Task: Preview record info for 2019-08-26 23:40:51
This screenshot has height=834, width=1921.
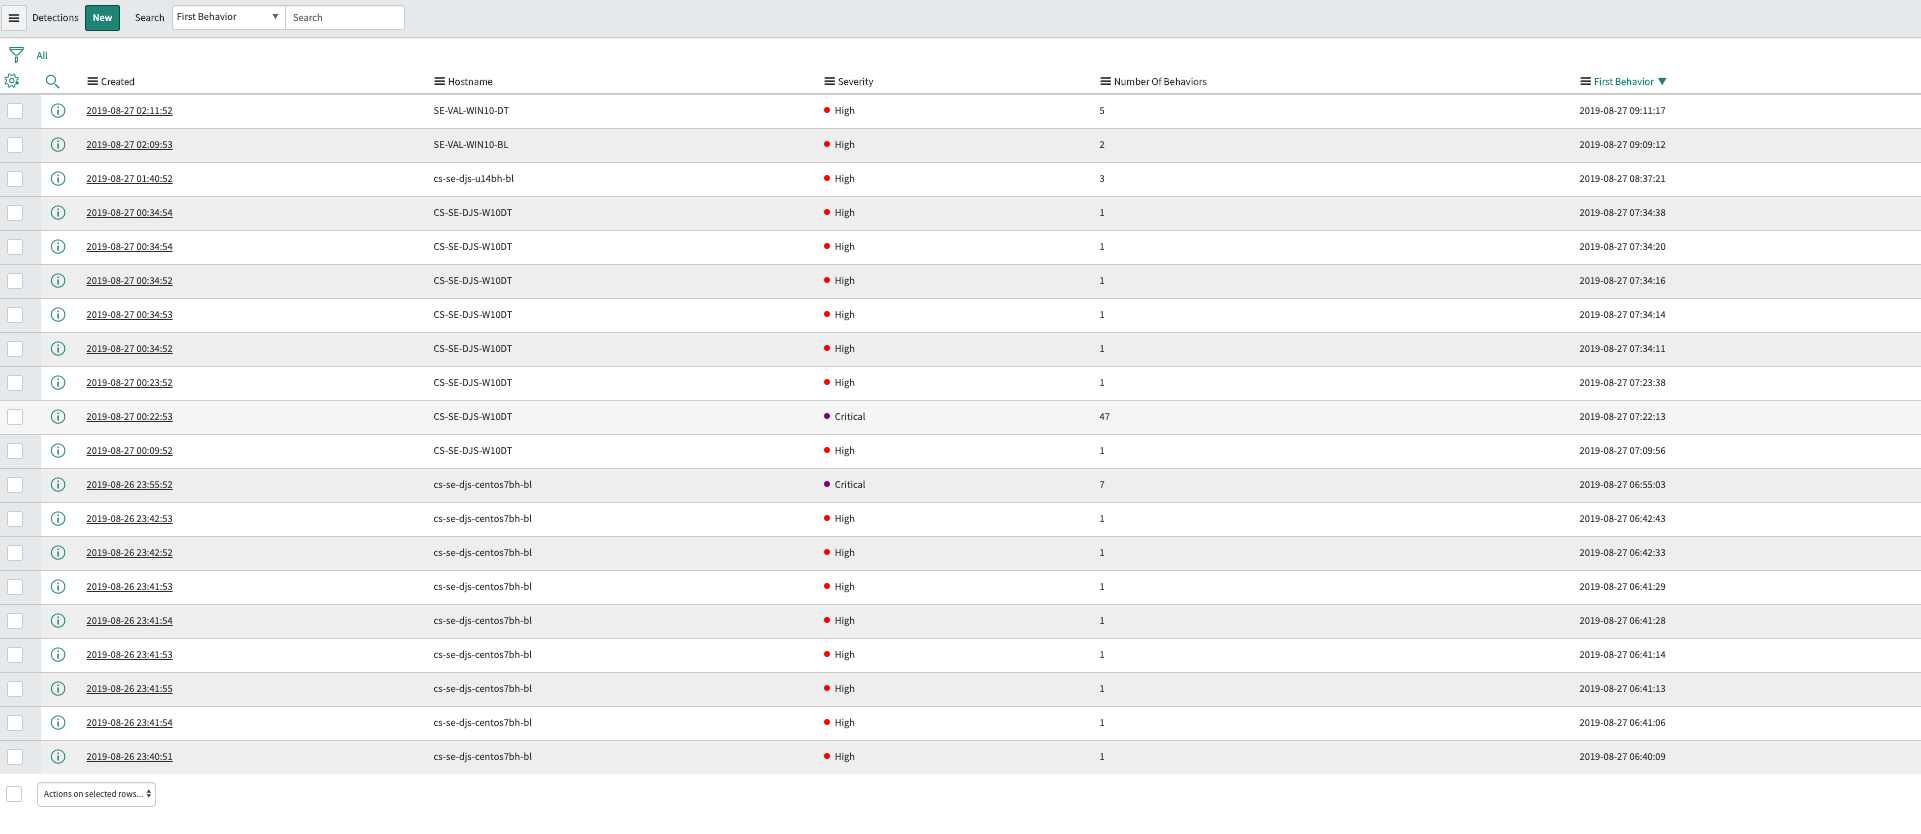Action: tap(58, 757)
